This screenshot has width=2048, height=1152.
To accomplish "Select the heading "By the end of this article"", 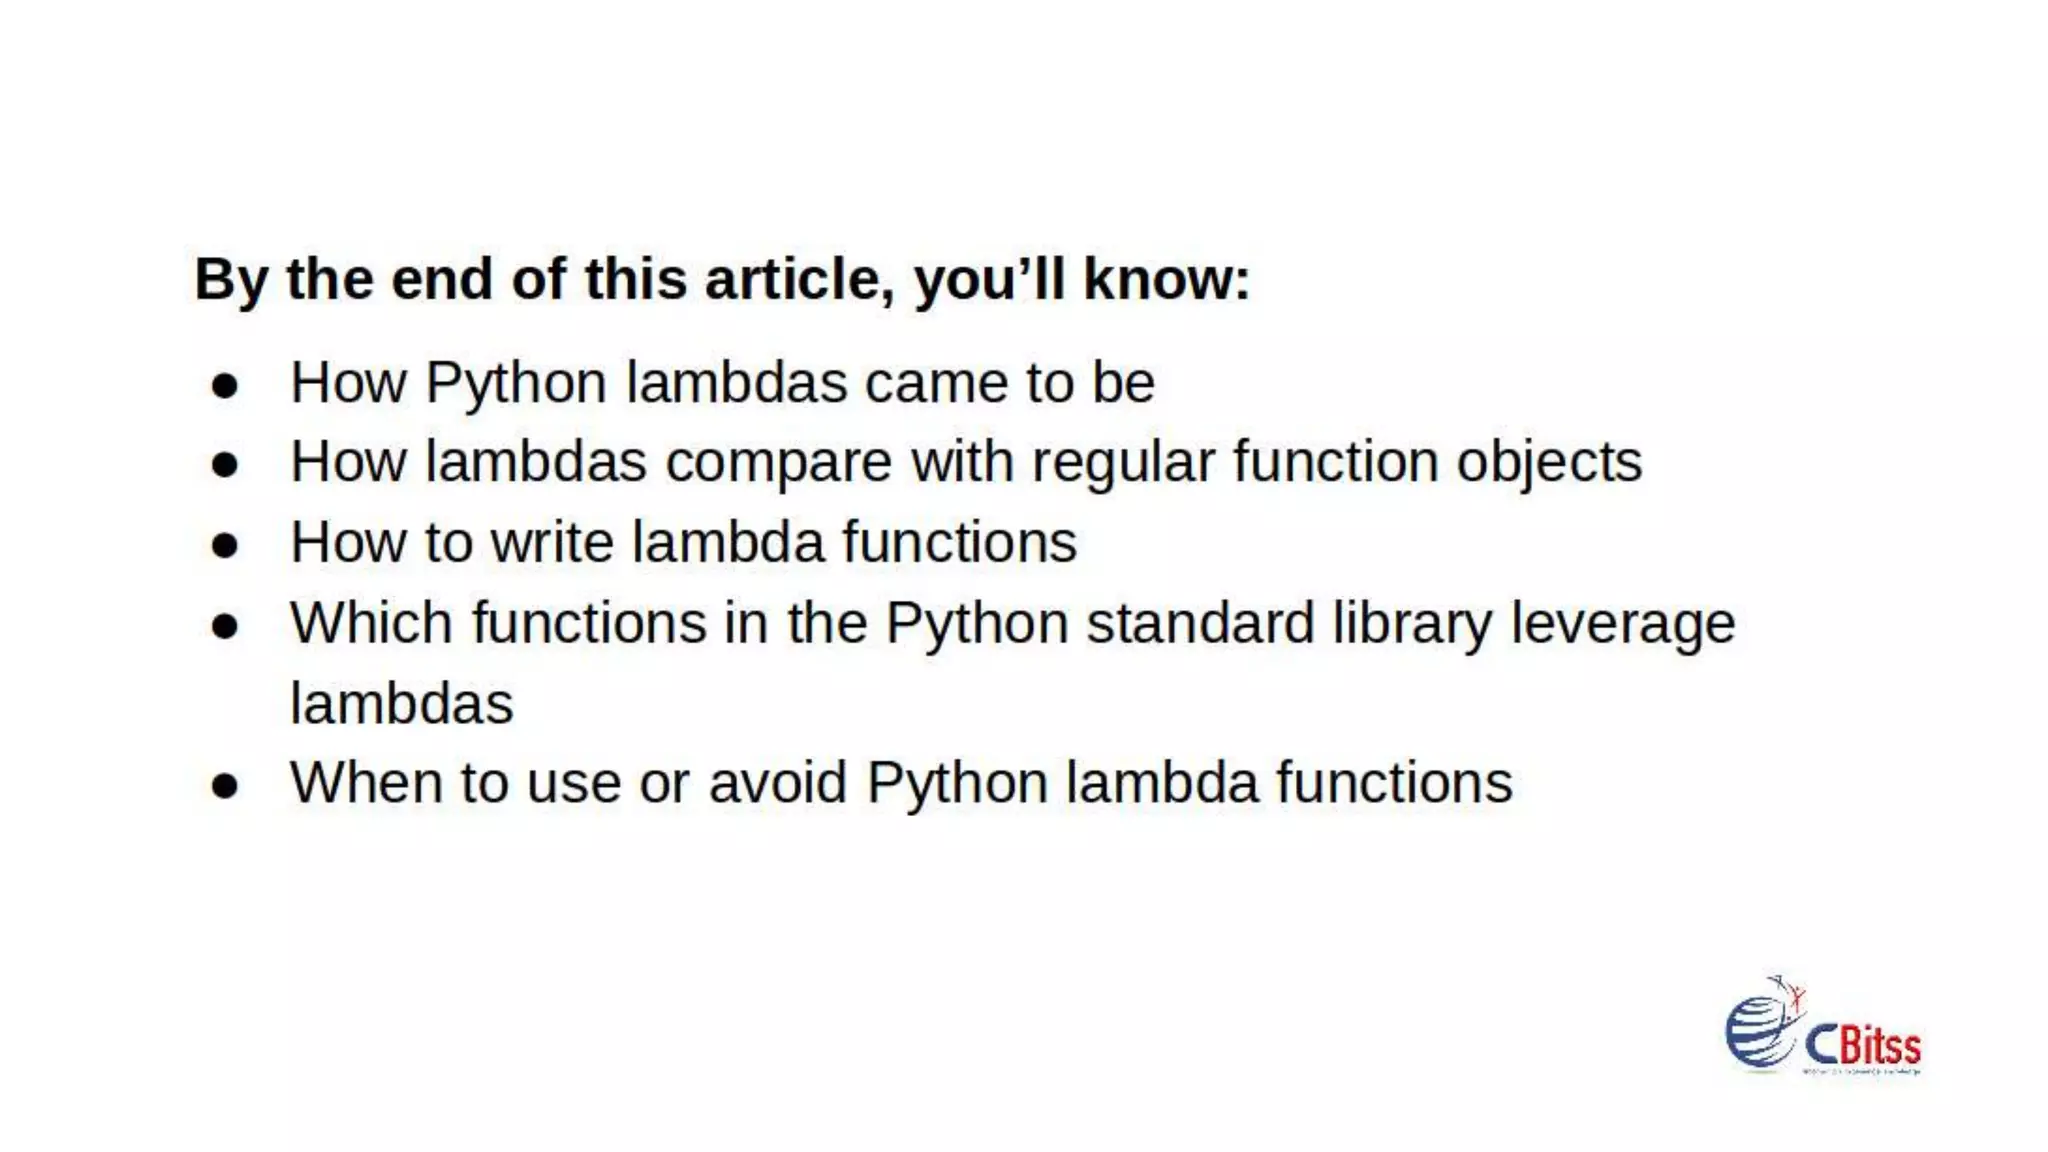I will (x=721, y=278).
